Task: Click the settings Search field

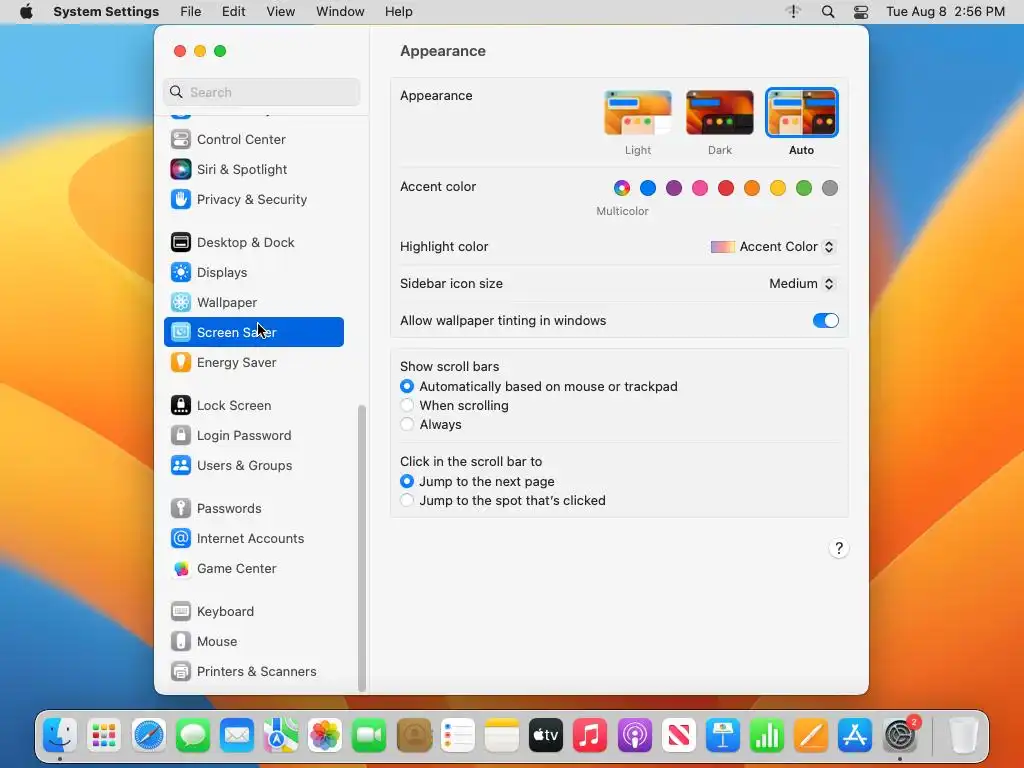Action: point(261,92)
